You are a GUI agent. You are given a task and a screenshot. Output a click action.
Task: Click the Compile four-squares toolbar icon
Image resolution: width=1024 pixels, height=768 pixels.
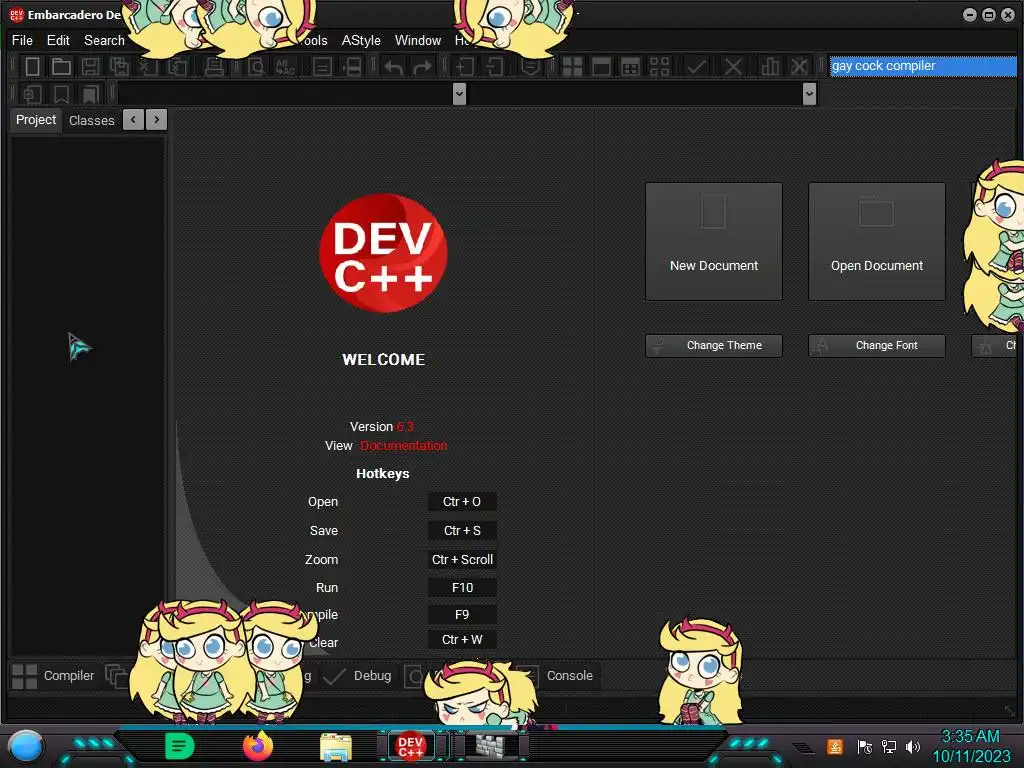coord(572,66)
